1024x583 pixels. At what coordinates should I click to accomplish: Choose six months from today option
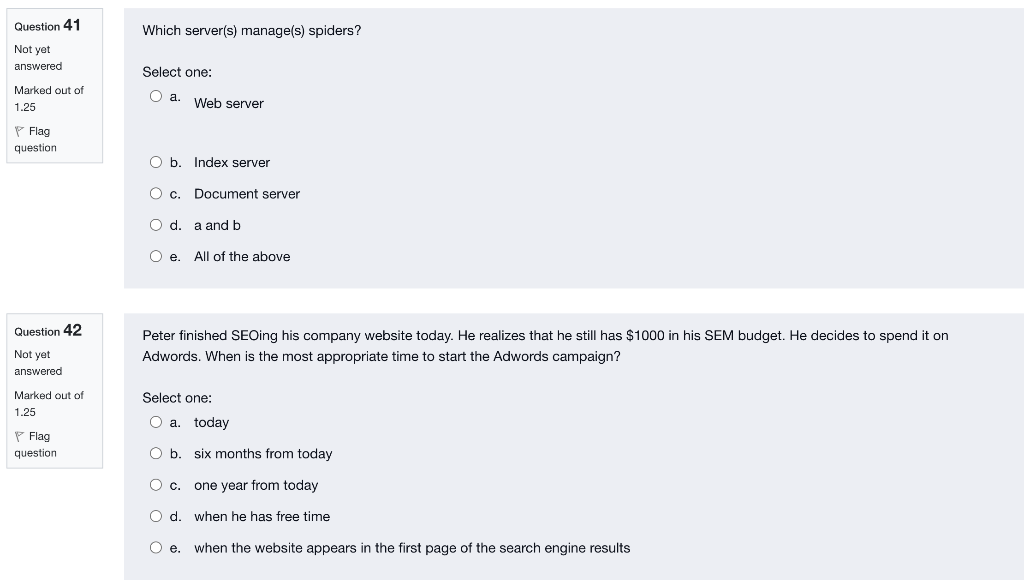[x=156, y=453]
